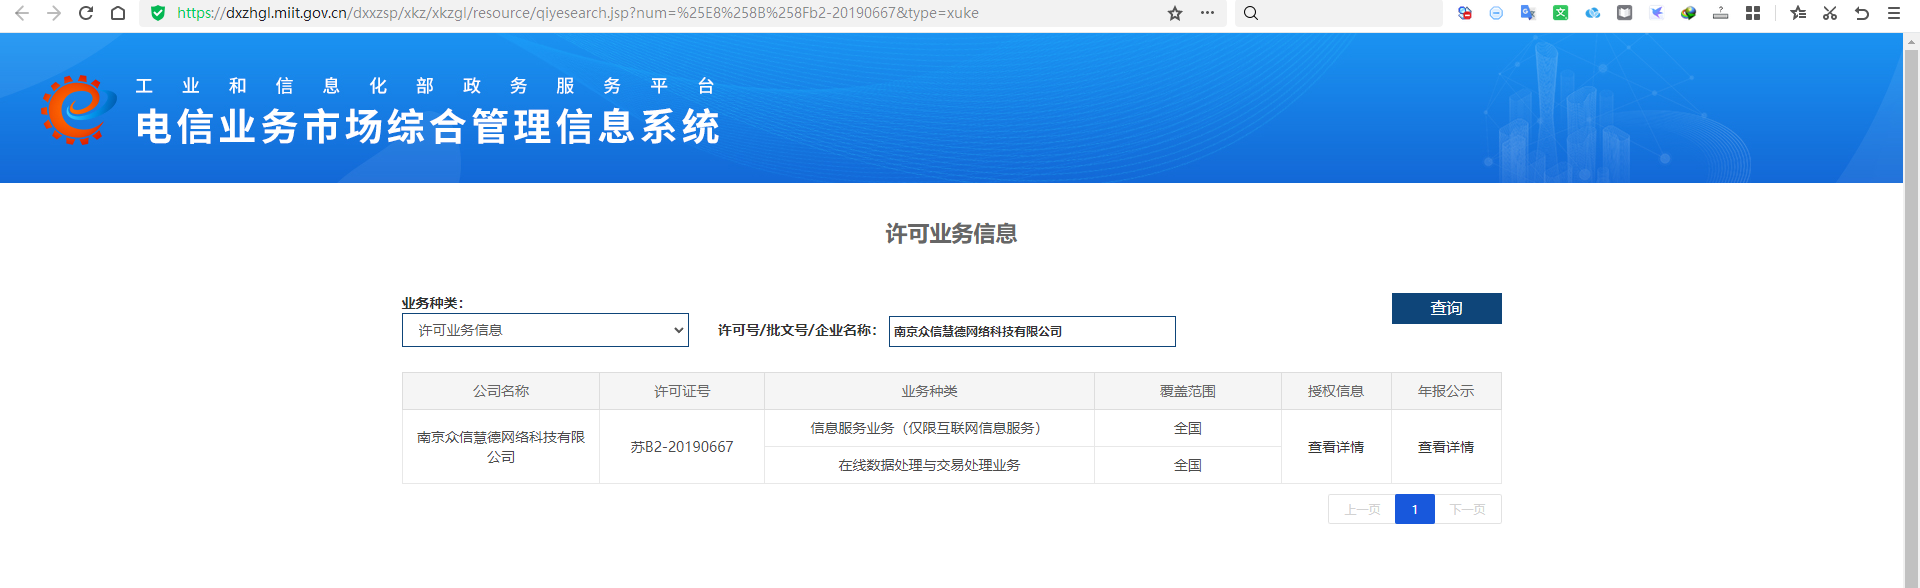Click the 苏B2-20190667 license number cell

tap(682, 447)
